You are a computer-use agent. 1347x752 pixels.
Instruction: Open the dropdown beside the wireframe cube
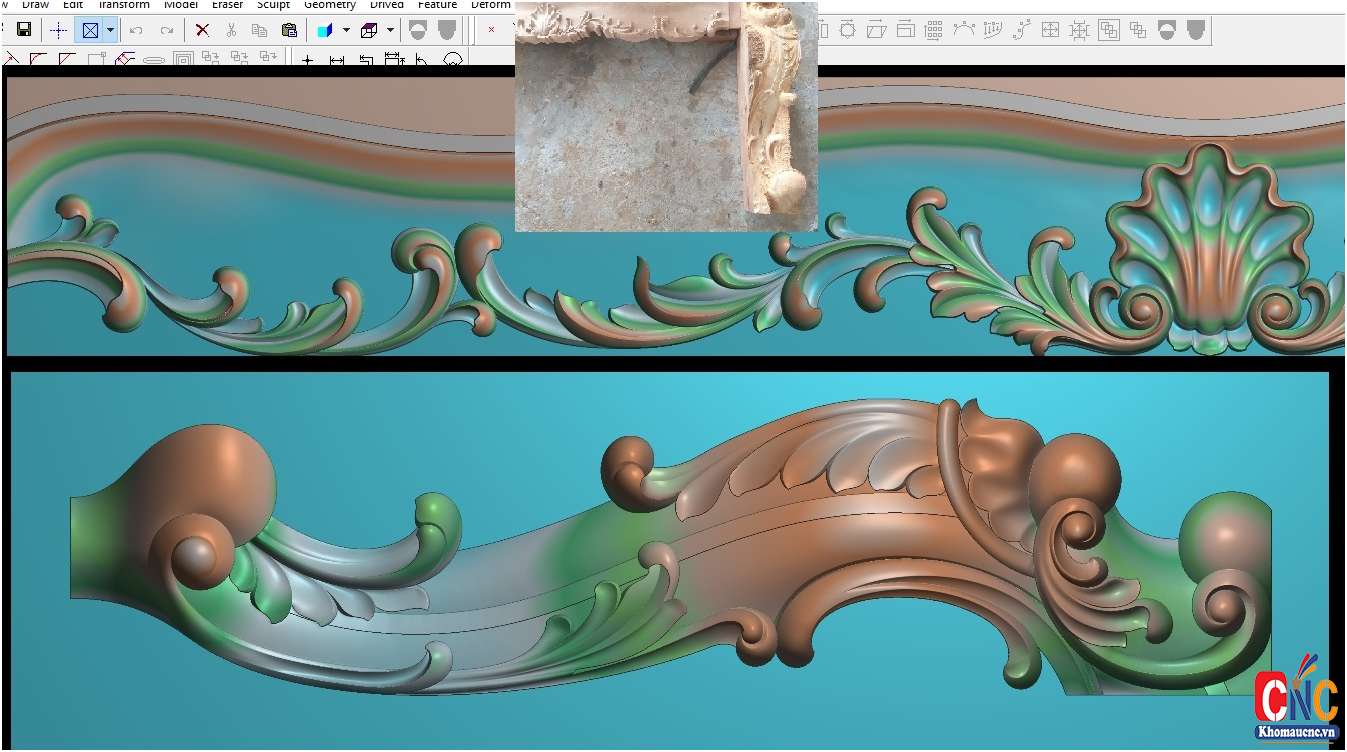[390, 30]
